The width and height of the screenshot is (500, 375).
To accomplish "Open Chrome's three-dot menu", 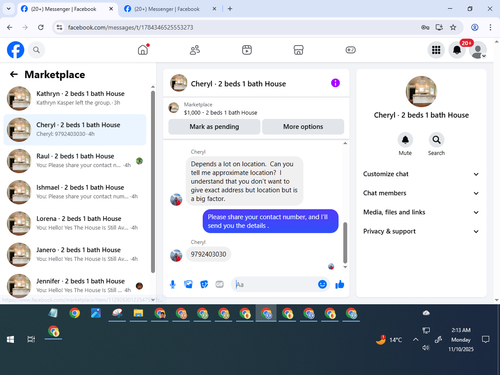I will 490,27.
